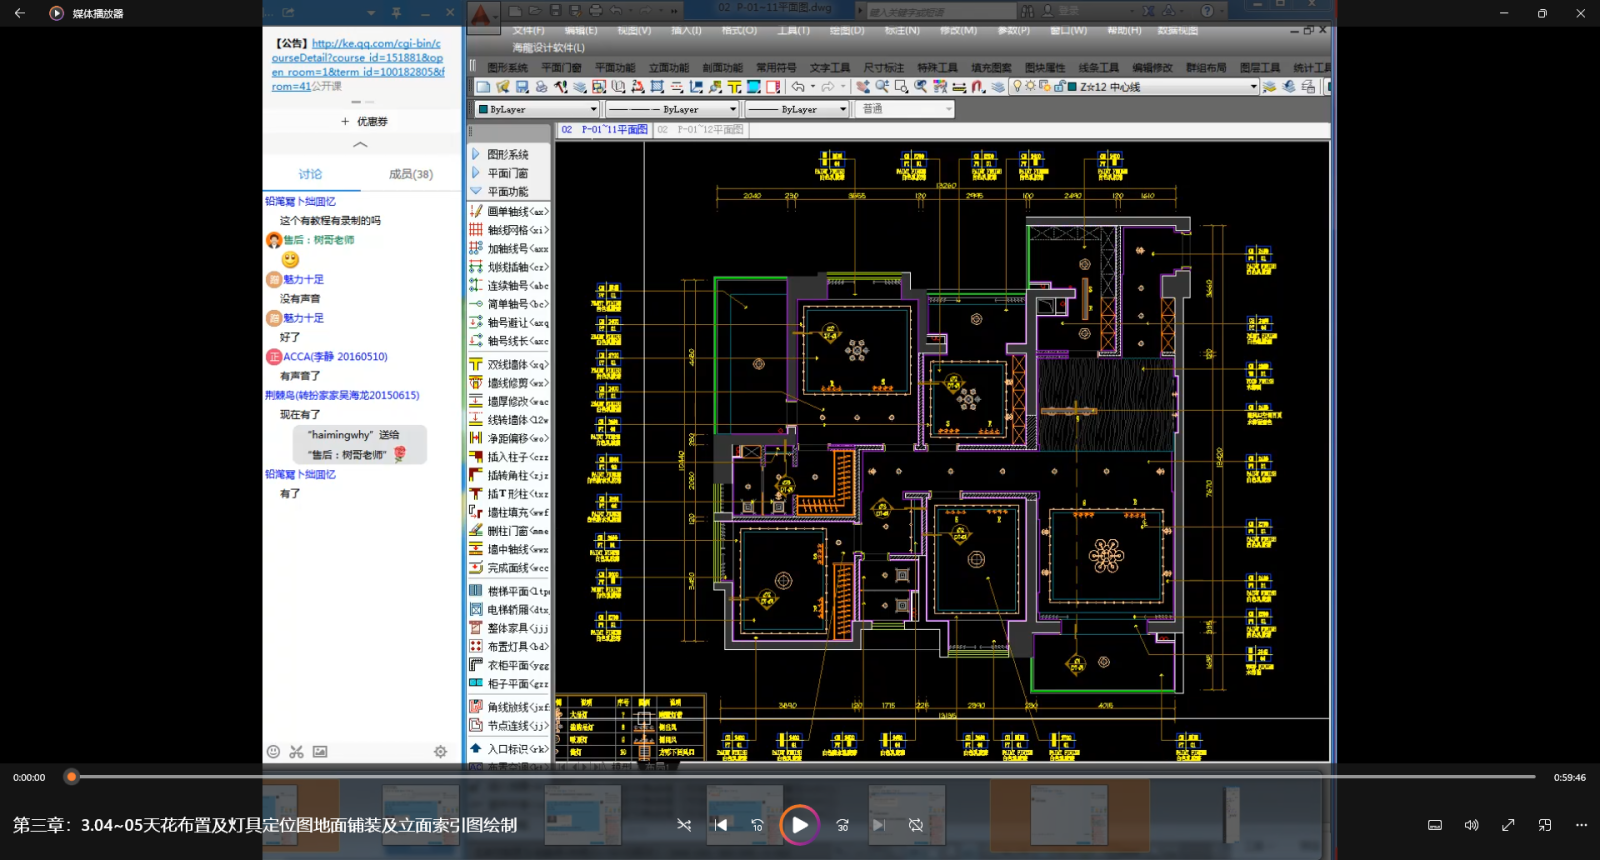Open the mini player view

coord(1545,825)
